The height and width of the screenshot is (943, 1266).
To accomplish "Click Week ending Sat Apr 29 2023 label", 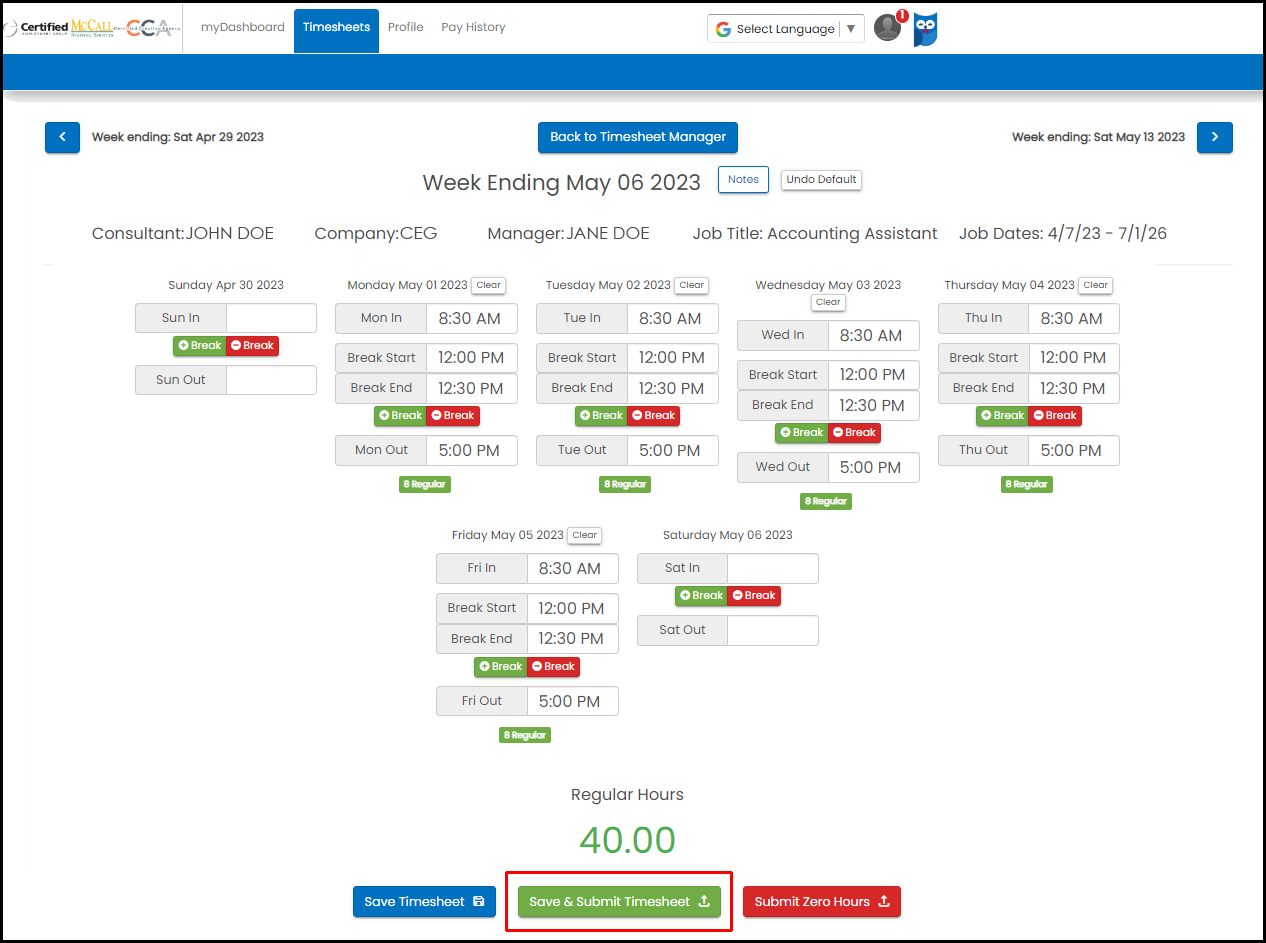I will [x=178, y=137].
